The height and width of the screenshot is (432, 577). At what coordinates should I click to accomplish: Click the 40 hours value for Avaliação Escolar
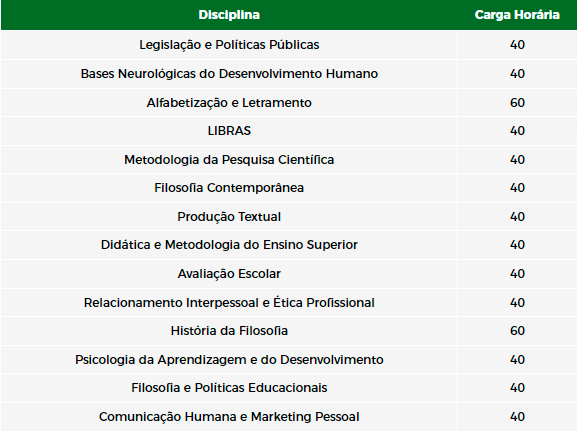(517, 274)
